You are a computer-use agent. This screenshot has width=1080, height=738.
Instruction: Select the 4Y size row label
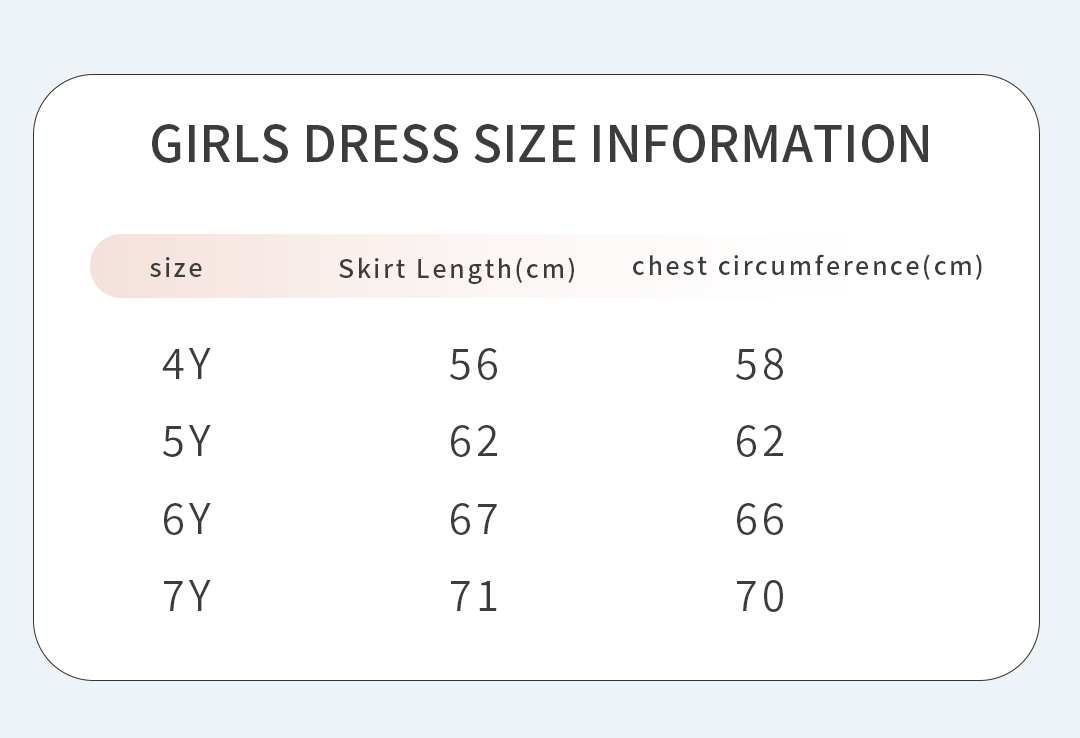[187, 364]
